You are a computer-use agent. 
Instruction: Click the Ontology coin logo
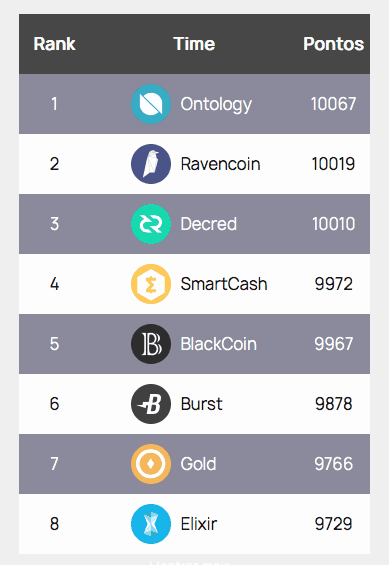point(151,104)
